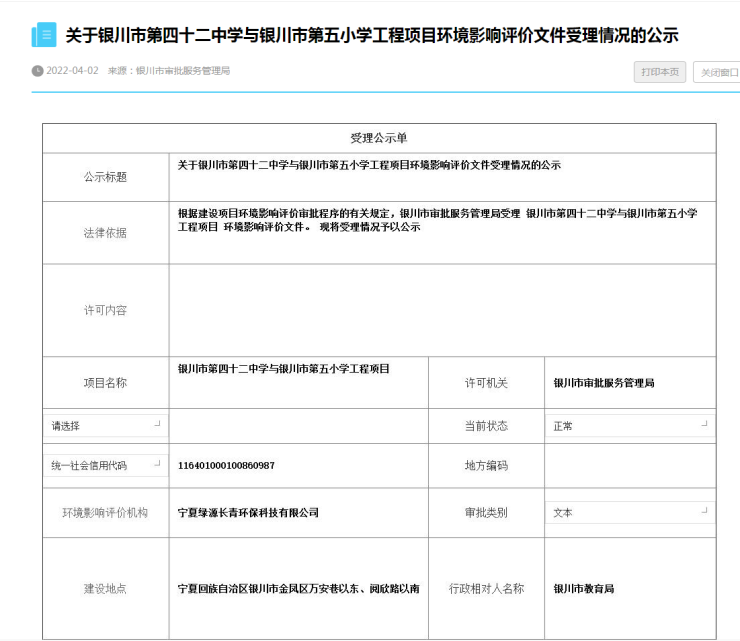This screenshot has height=641, width=740.
Task: Click the 环境影响评价机构 label
Action: (x=105, y=513)
